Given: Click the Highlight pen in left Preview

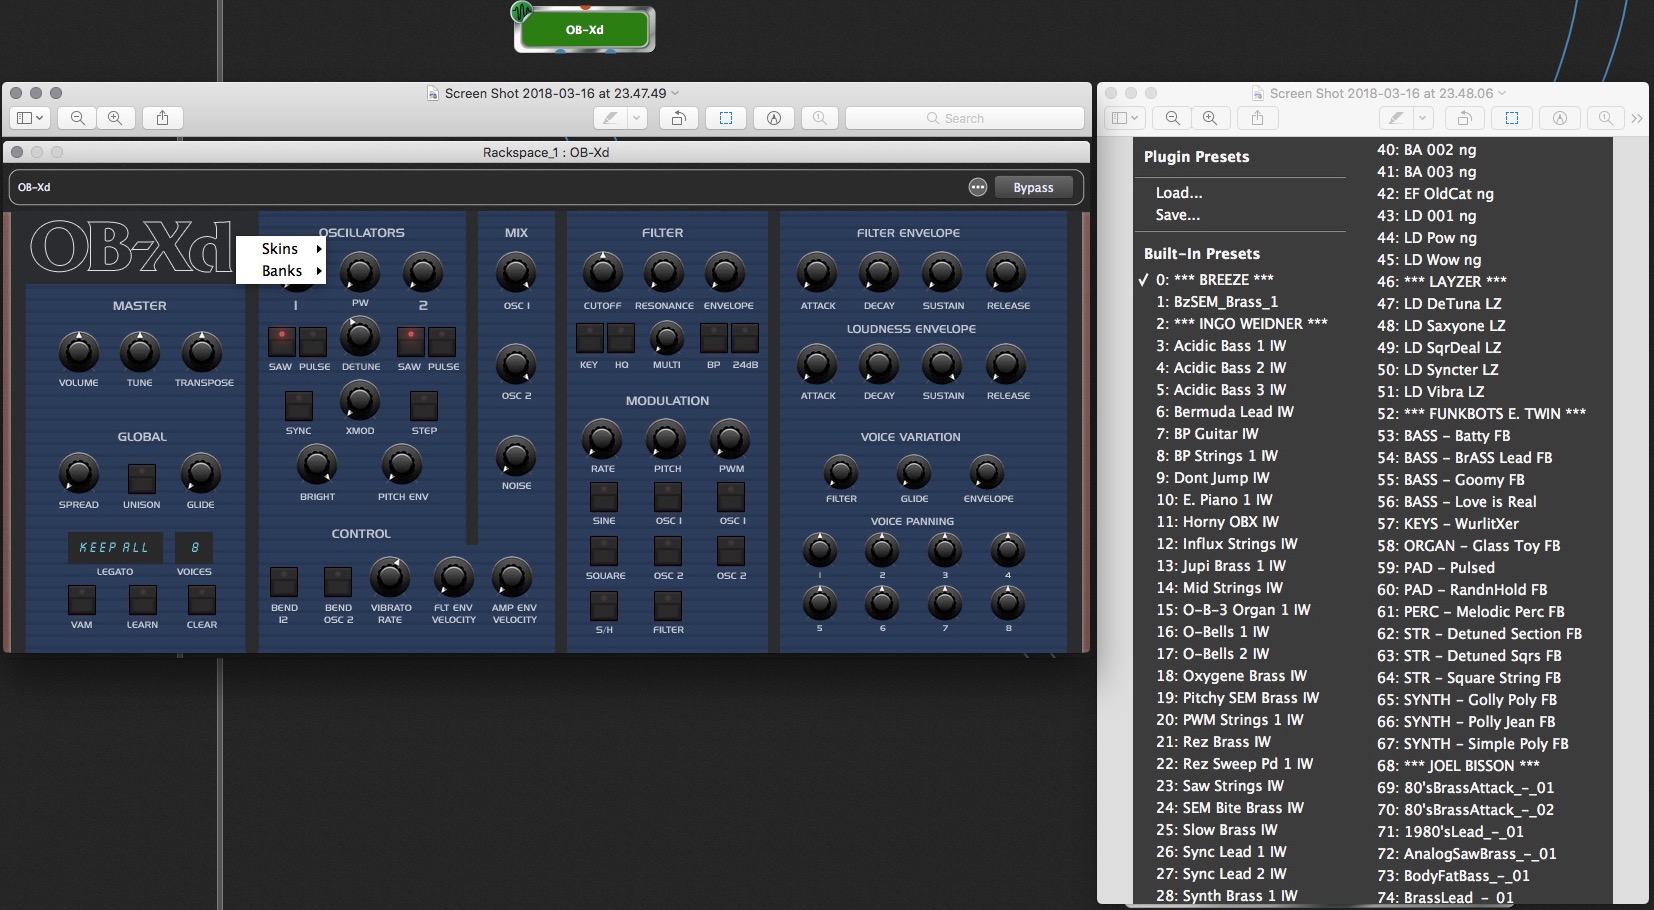Looking at the screenshot, I should (609, 118).
